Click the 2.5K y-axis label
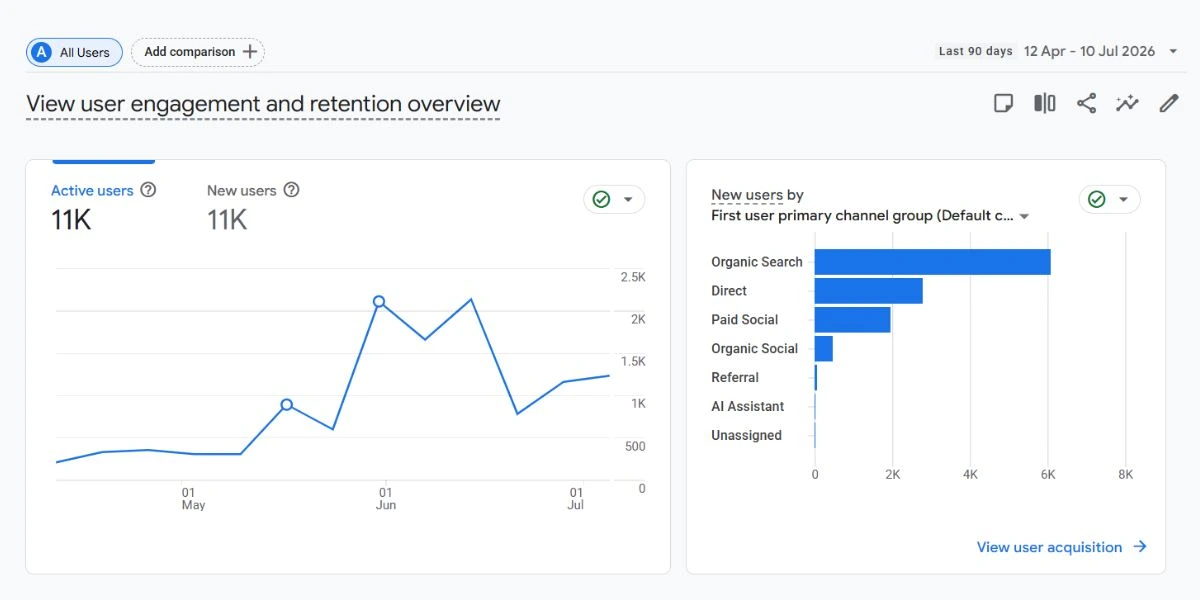The image size is (1200, 600). (633, 277)
